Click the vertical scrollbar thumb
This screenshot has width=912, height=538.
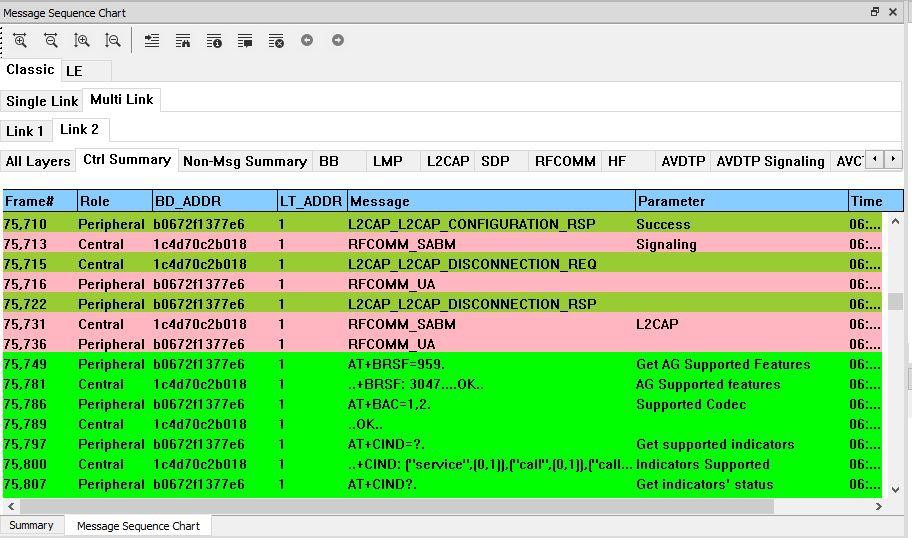click(x=895, y=301)
